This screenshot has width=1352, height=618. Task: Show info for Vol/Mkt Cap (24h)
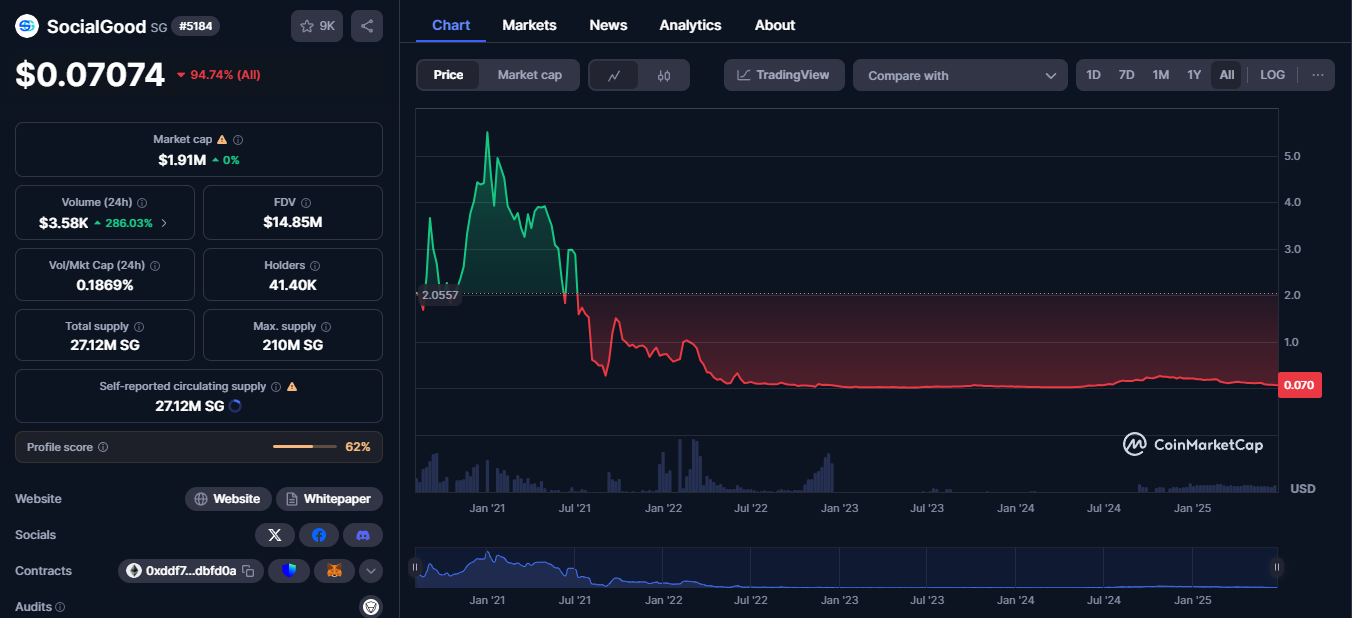155,266
